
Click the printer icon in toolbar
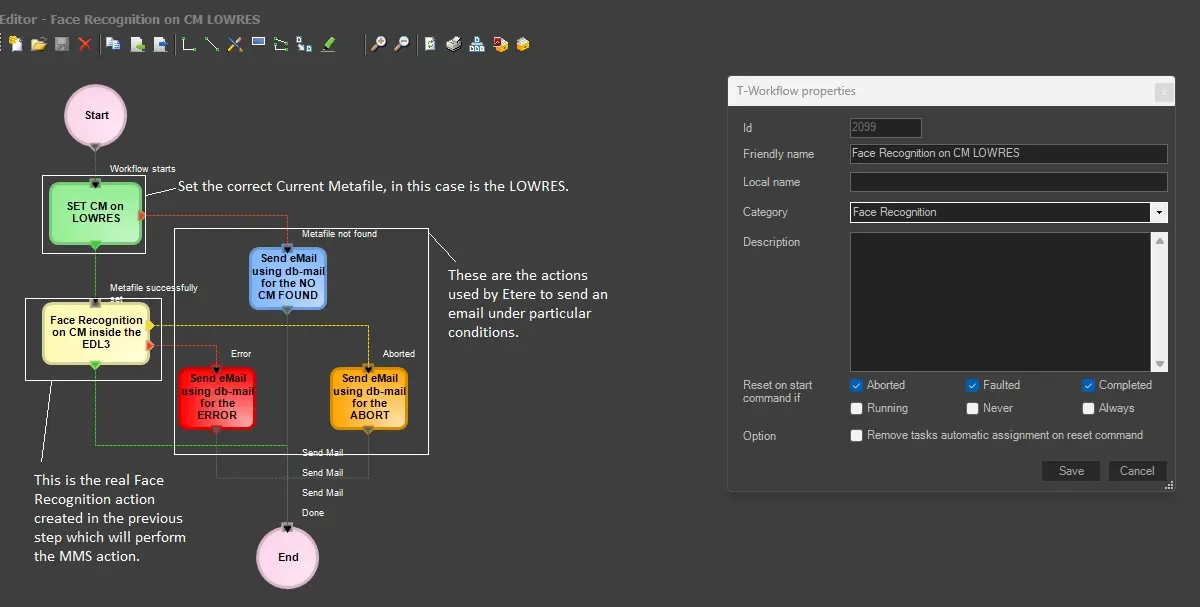(x=453, y=44)
